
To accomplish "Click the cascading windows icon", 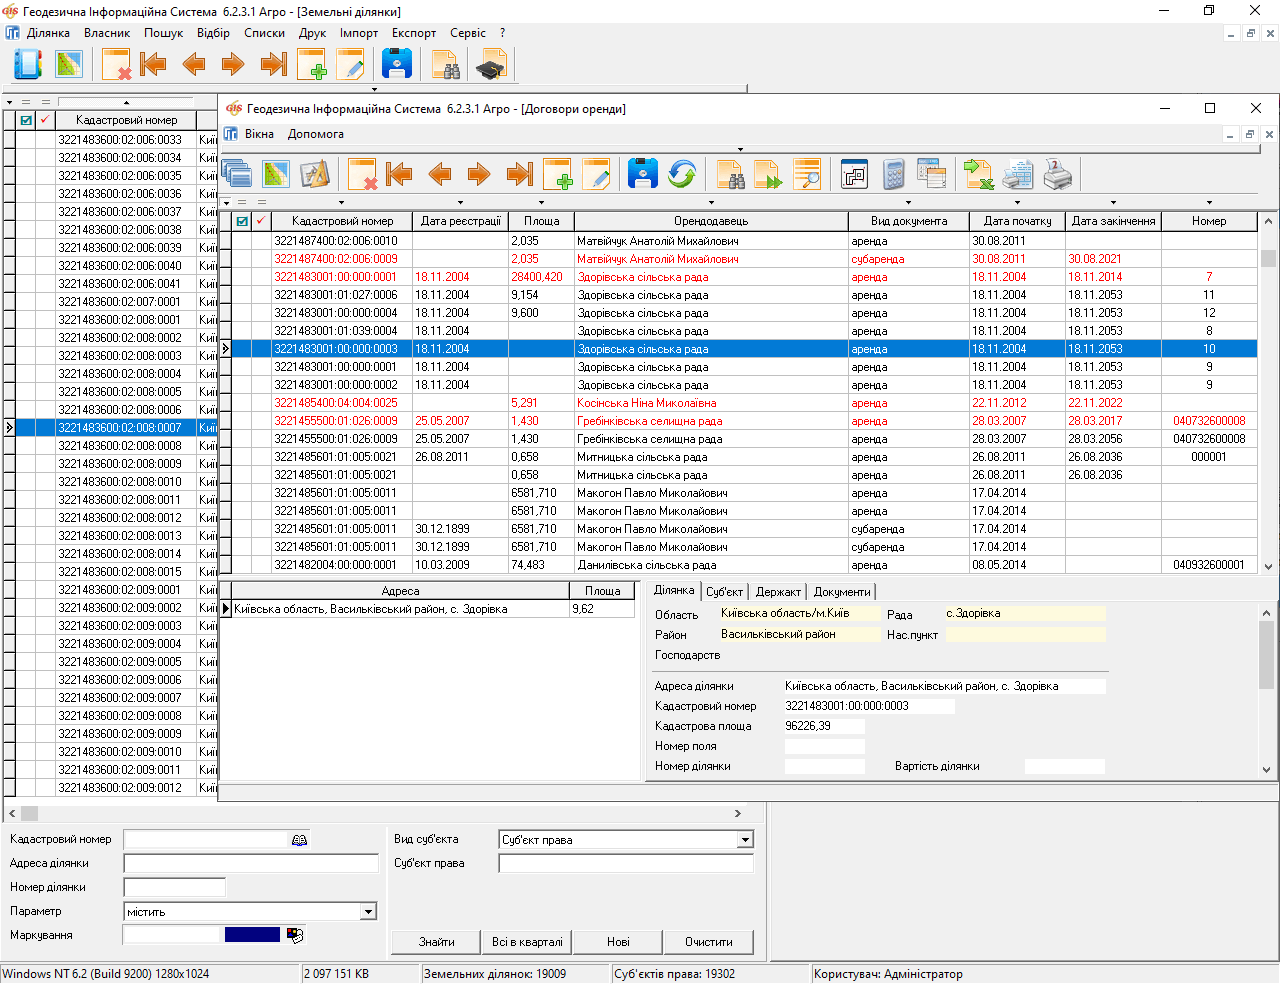I will pos(237,174).
